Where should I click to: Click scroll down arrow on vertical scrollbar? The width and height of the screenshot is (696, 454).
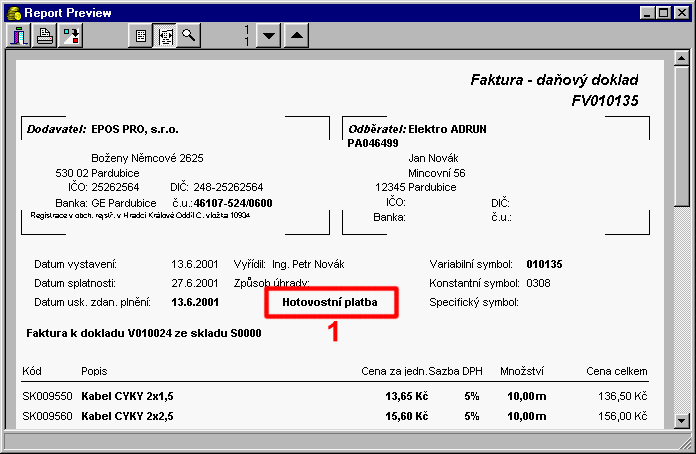click(684, 420)
